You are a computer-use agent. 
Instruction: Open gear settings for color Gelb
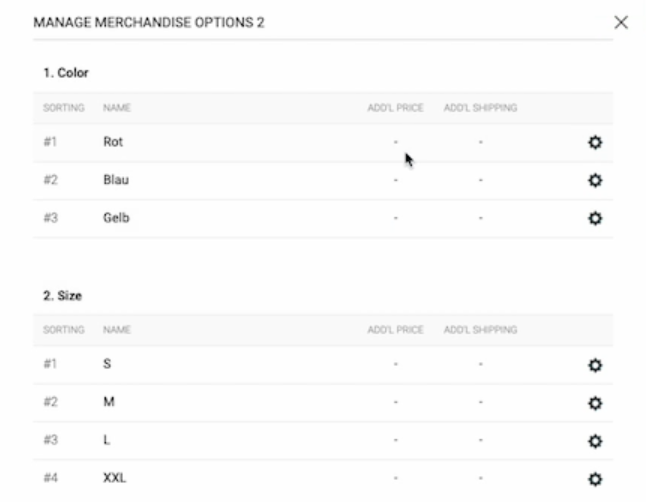(595, 218)
